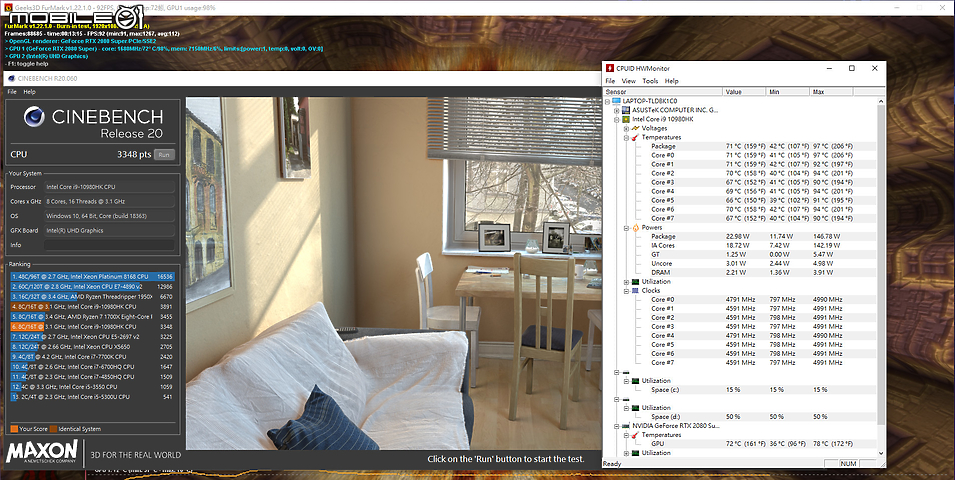Select ranking row Intel Core i5-5300U CPU
955x480 pixels.
coord(92,397)
